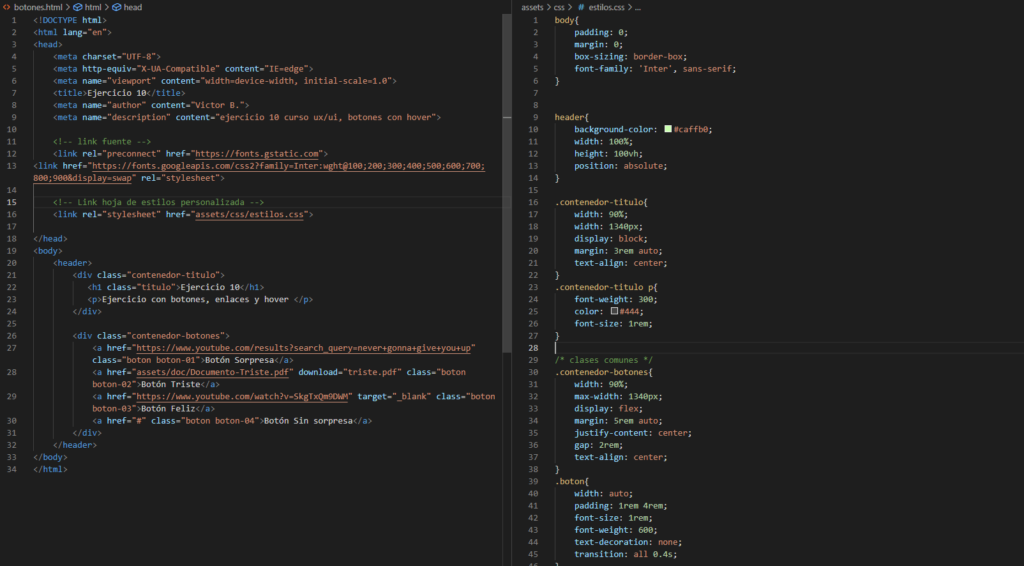The image size is (1024, 566).
Task: Open the #caffb0 color swatch picker
Action: (668, 129)
